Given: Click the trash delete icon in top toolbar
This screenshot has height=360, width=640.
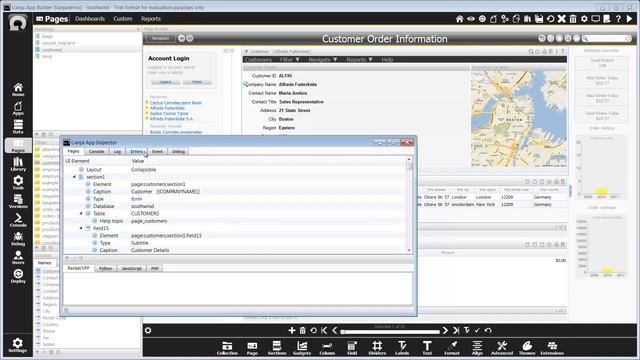Looking at the screenshot, I should point(573,19).
